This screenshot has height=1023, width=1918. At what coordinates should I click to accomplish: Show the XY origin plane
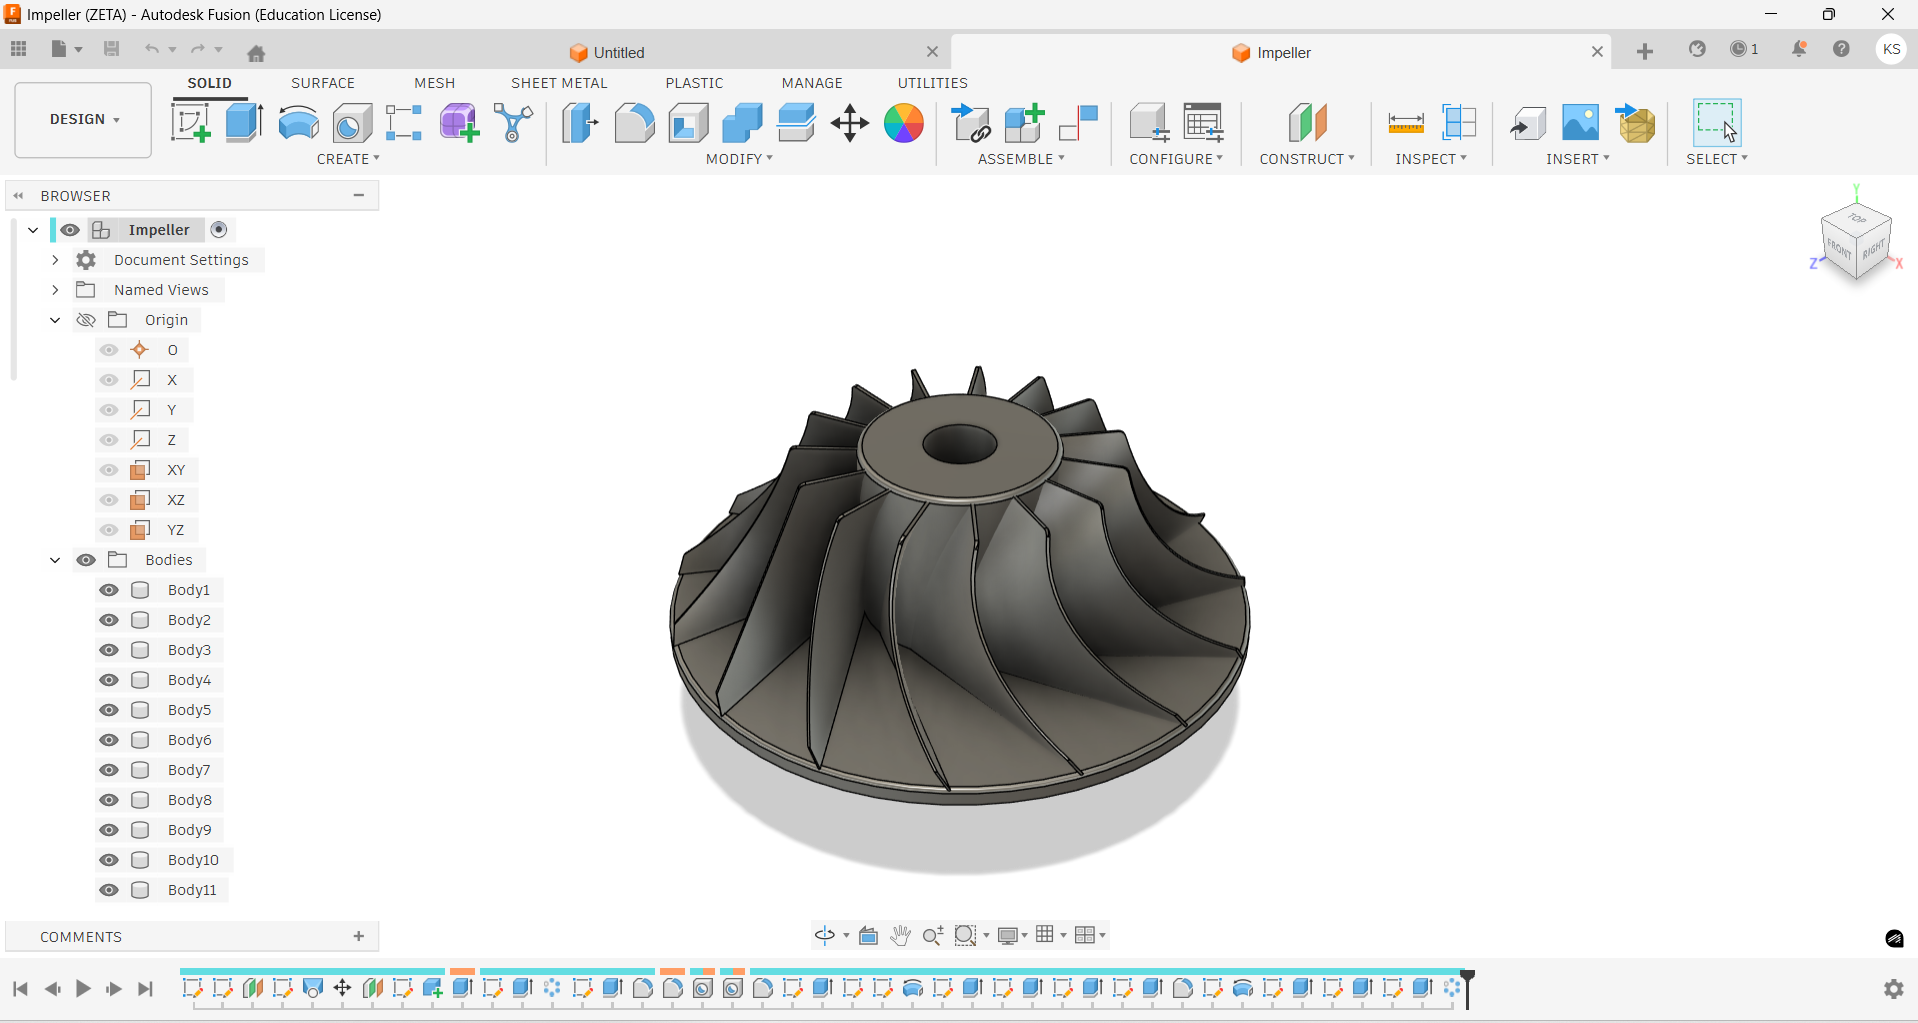pos(109,470)
